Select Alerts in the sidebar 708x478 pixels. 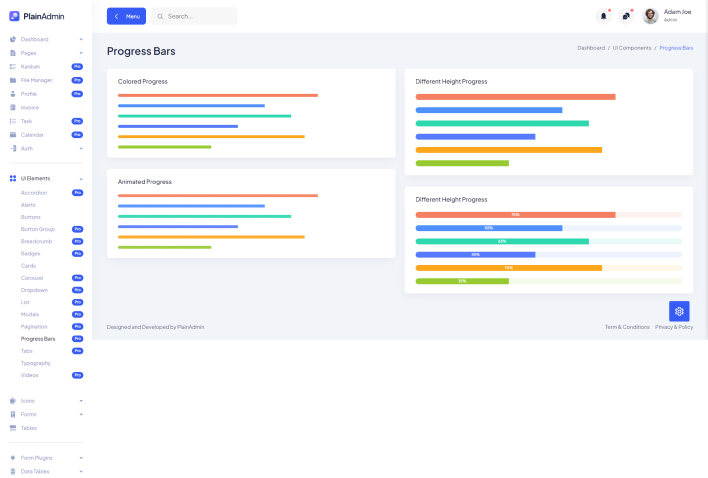(x=28, y=205)
